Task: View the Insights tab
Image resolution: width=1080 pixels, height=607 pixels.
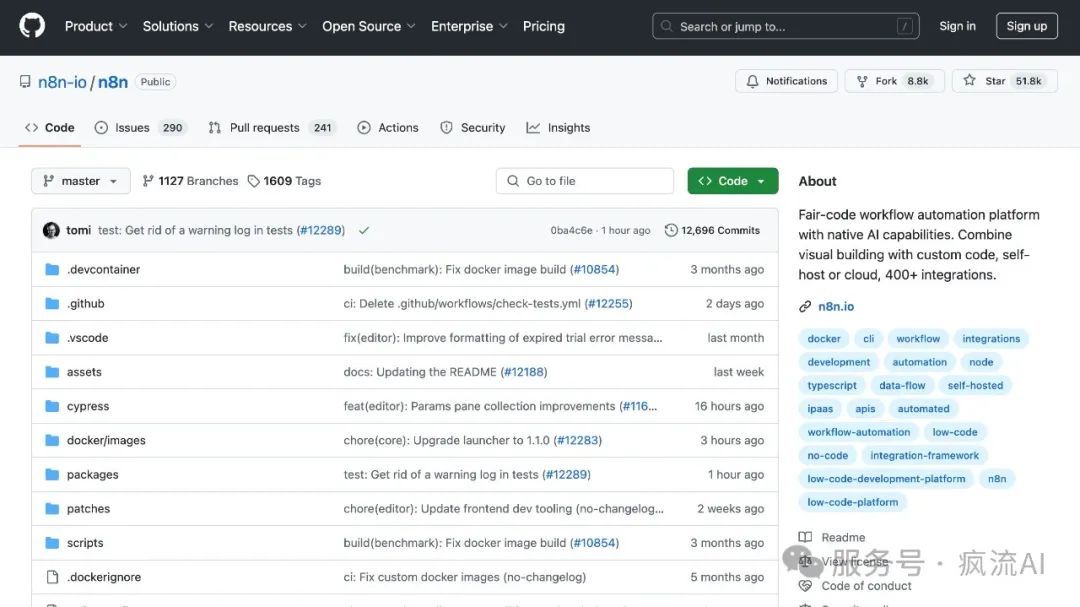Action: coord(559,127)
